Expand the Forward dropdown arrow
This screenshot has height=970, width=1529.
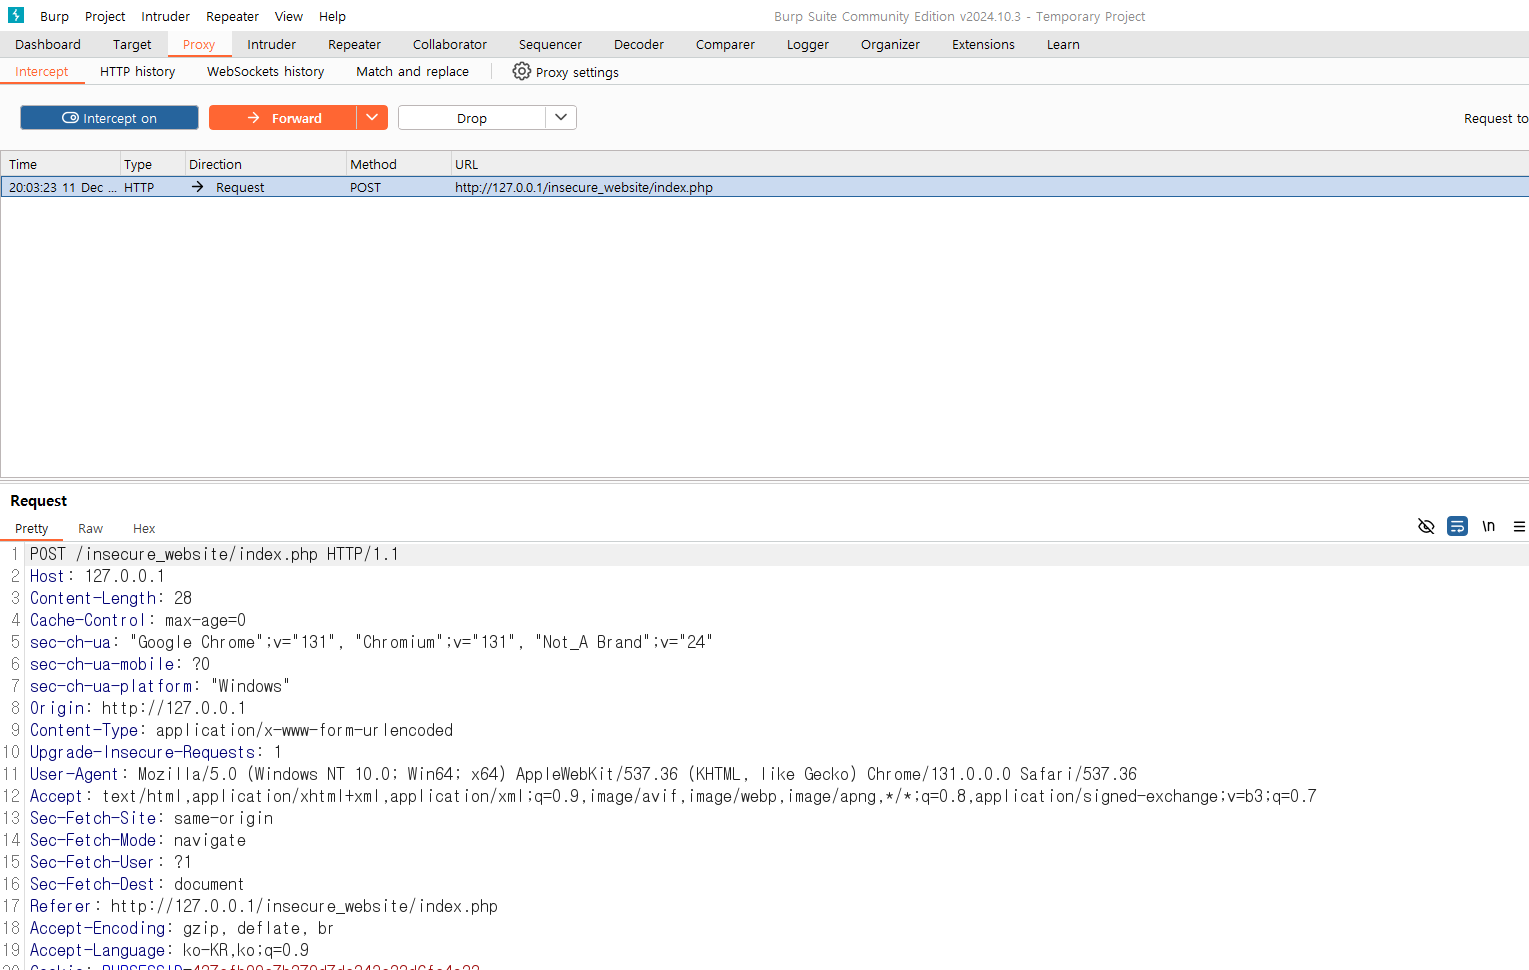click(x=372, y=118)
